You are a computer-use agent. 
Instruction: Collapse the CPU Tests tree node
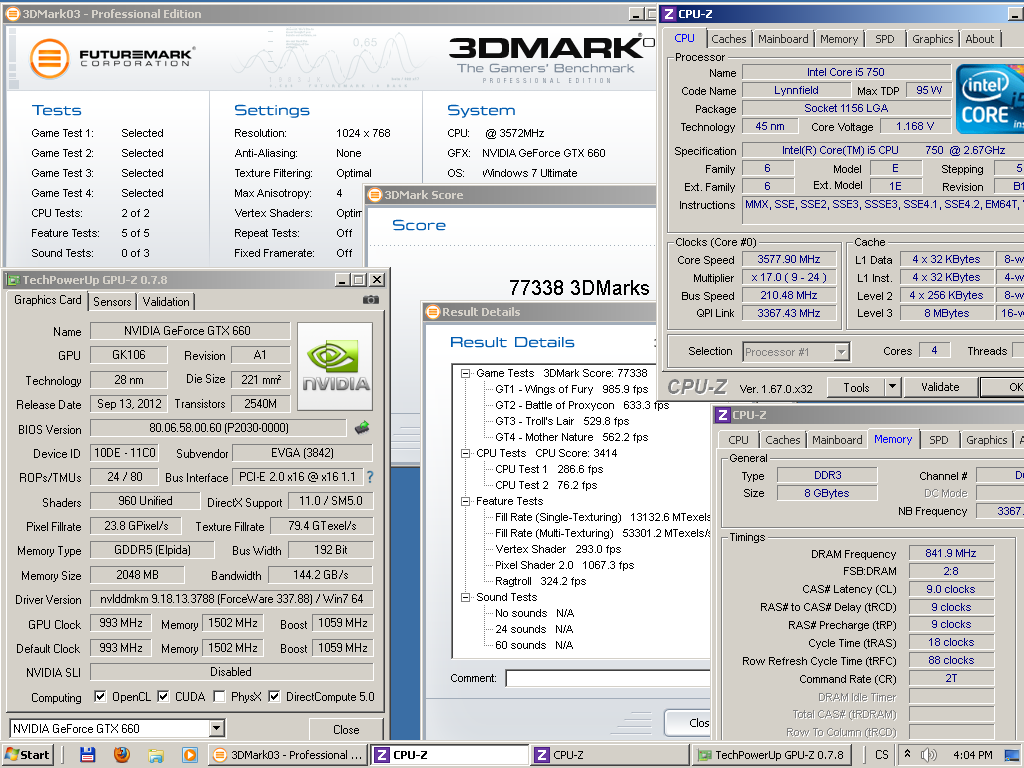click(x=466, y=453)
